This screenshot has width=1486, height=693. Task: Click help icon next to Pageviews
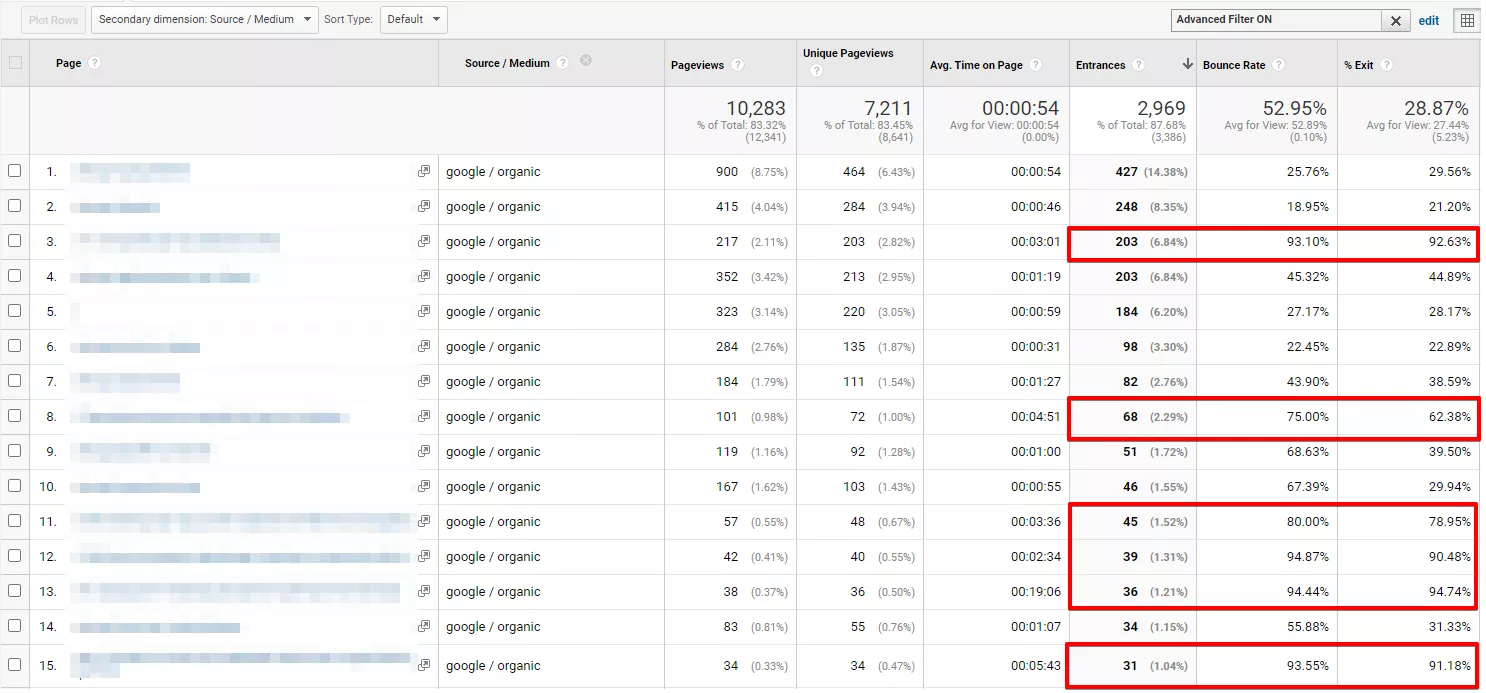(x=737, y=65)
